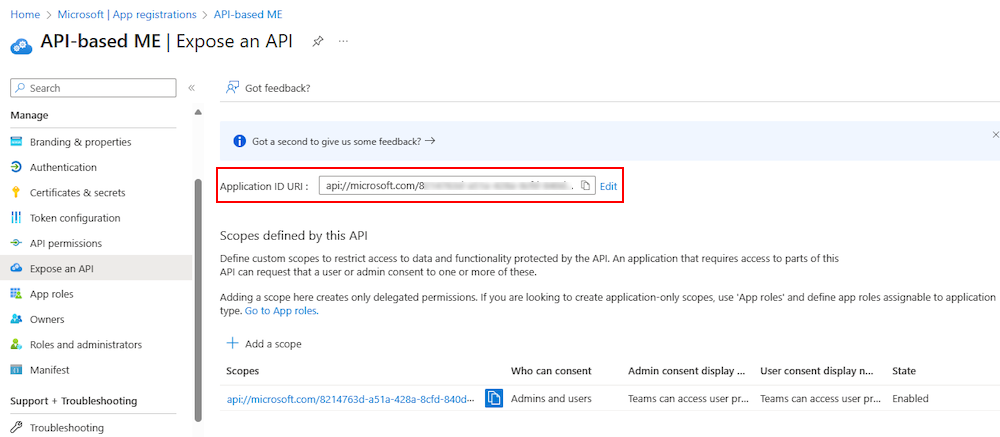This screenshot has width=1000, height=437.
Task: Click the plus icon beside Add a scope
Action: pyautogui.click(x=233, y=344)
